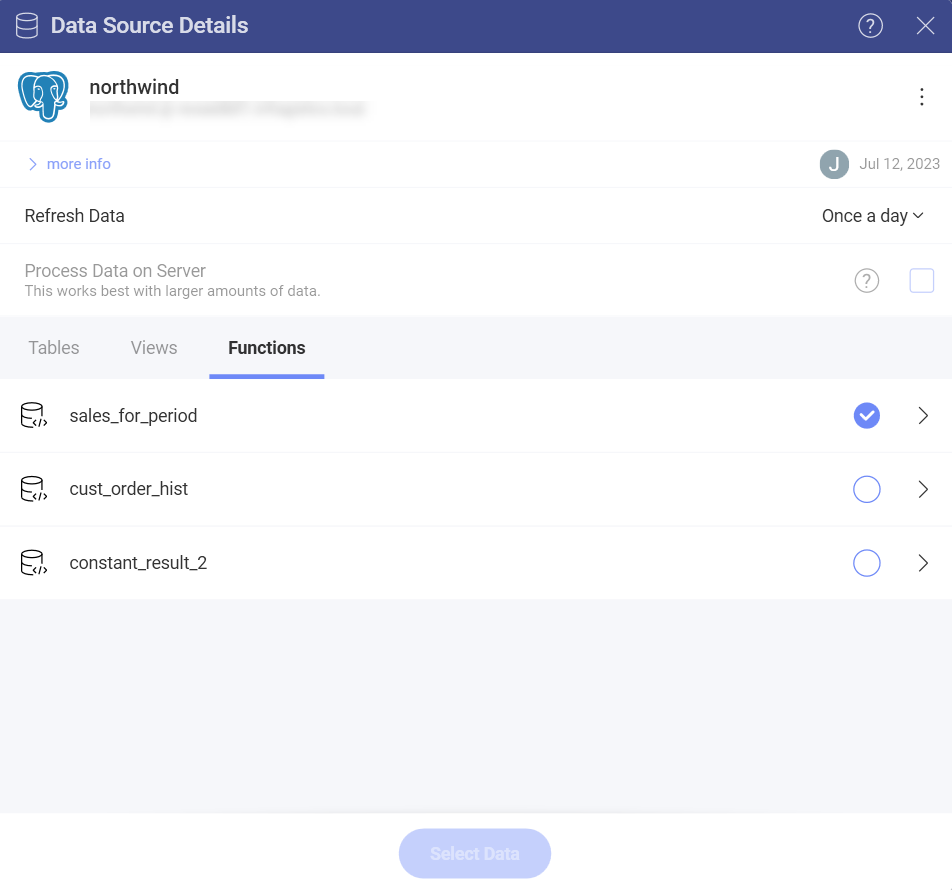Expand the more info section
952x890 pixels.
click(69, 164)
